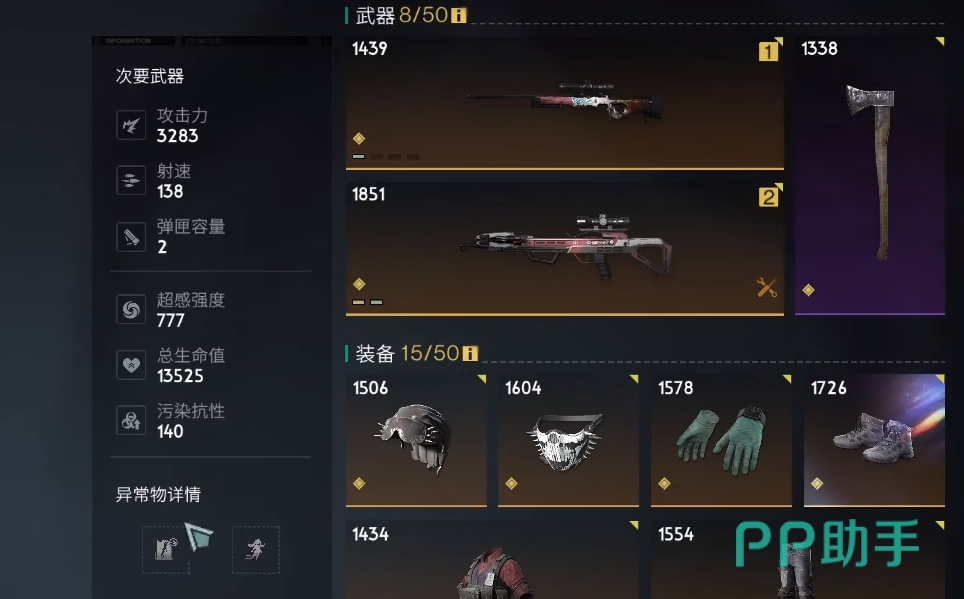Select the boots rated 1726
The image size is (964, 599).
point(874,440)
